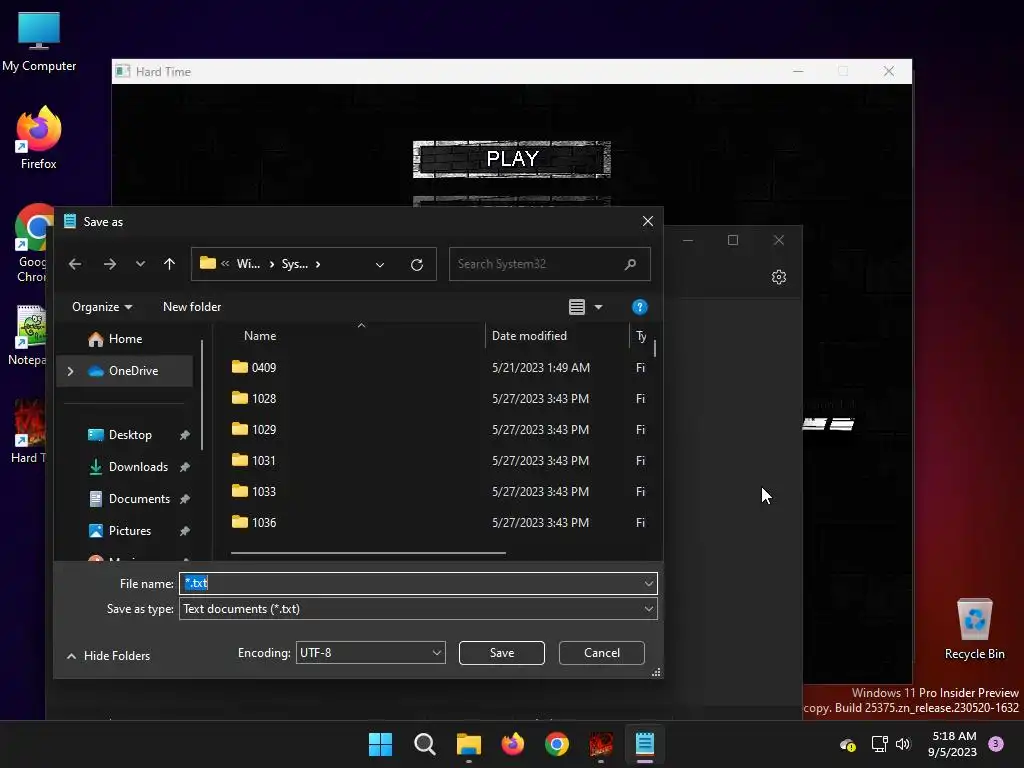Change view layout icon in Save as
The image size is (1024, 768).
tap(577, 307)
